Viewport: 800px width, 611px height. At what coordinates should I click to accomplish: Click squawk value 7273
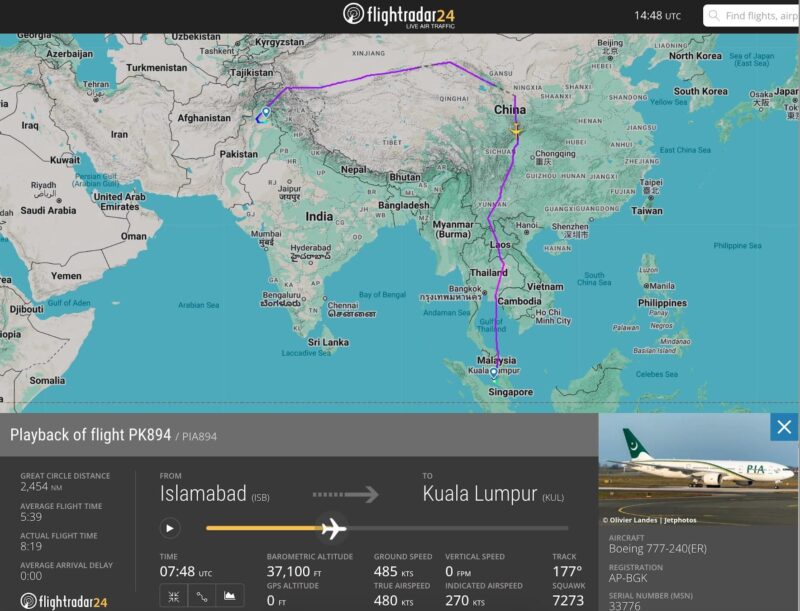click(x=568, y=600)
